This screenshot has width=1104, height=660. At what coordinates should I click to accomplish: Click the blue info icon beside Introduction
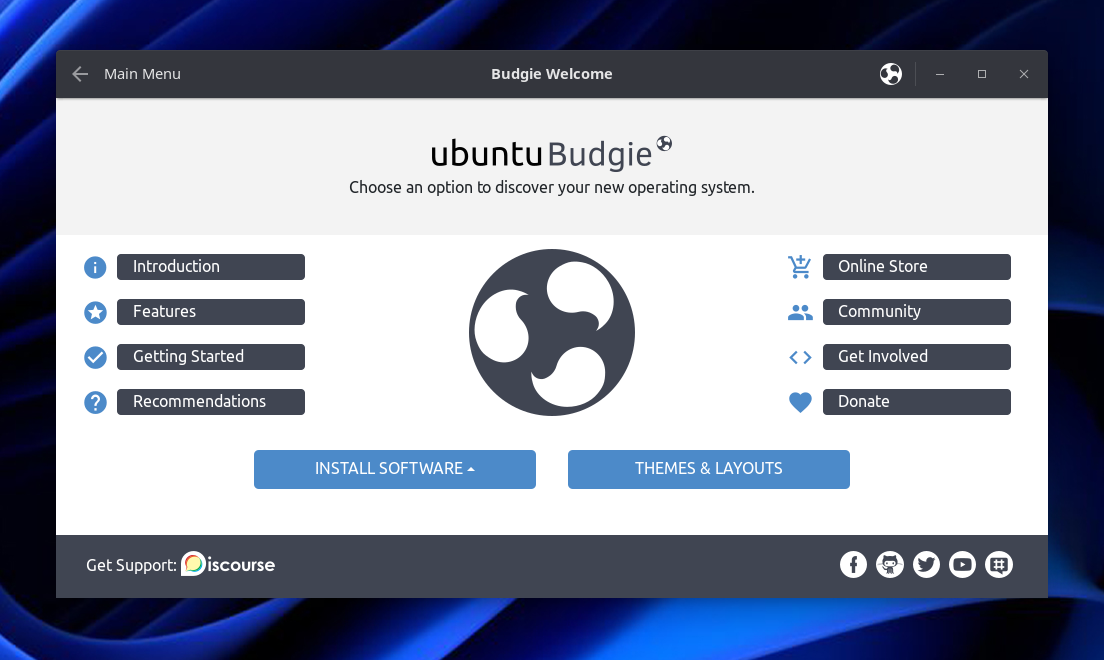[x=95, y=267]
